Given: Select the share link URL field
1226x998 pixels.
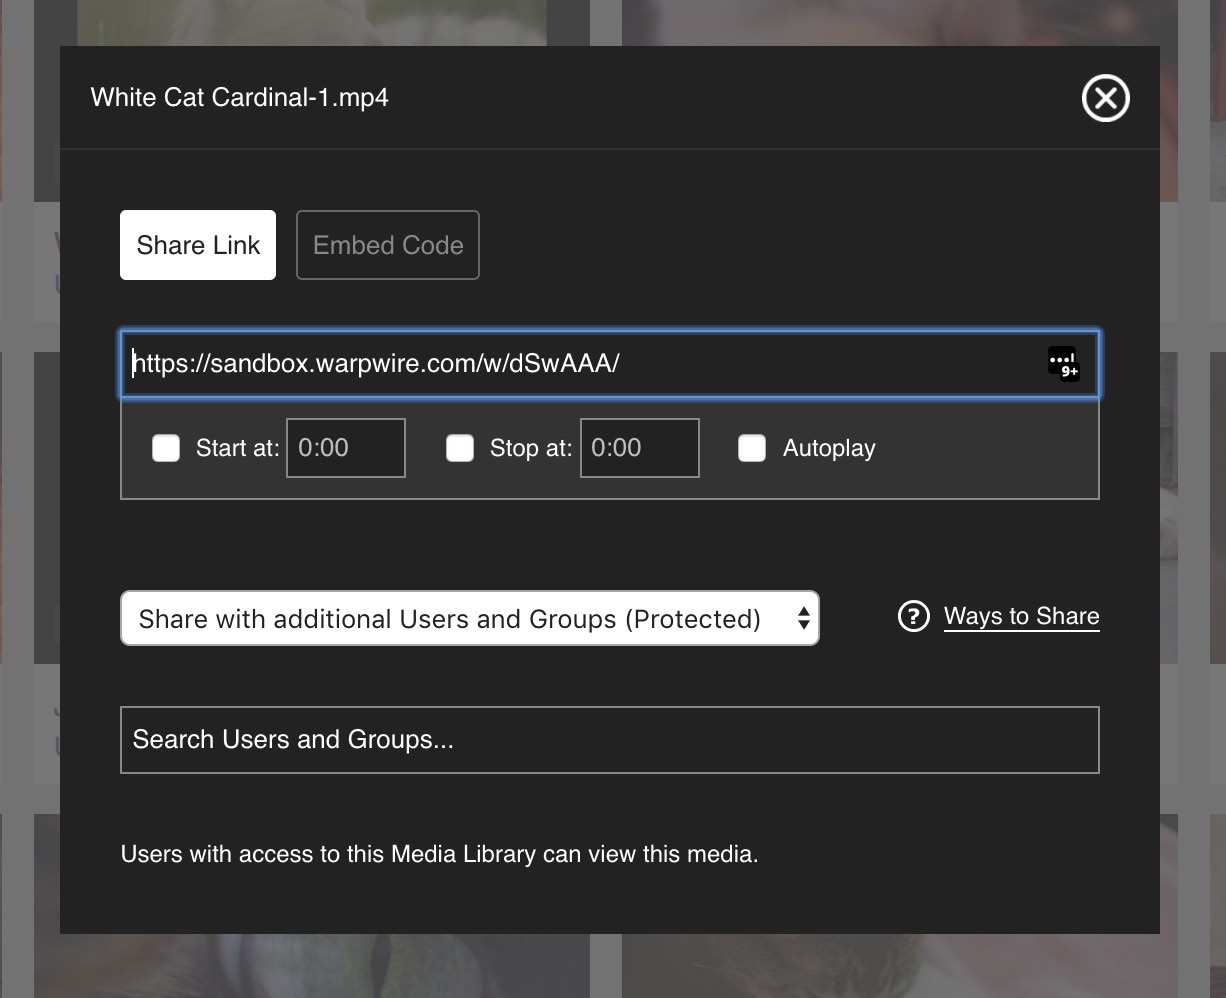Looking at the screenshot, I should 610,363.
